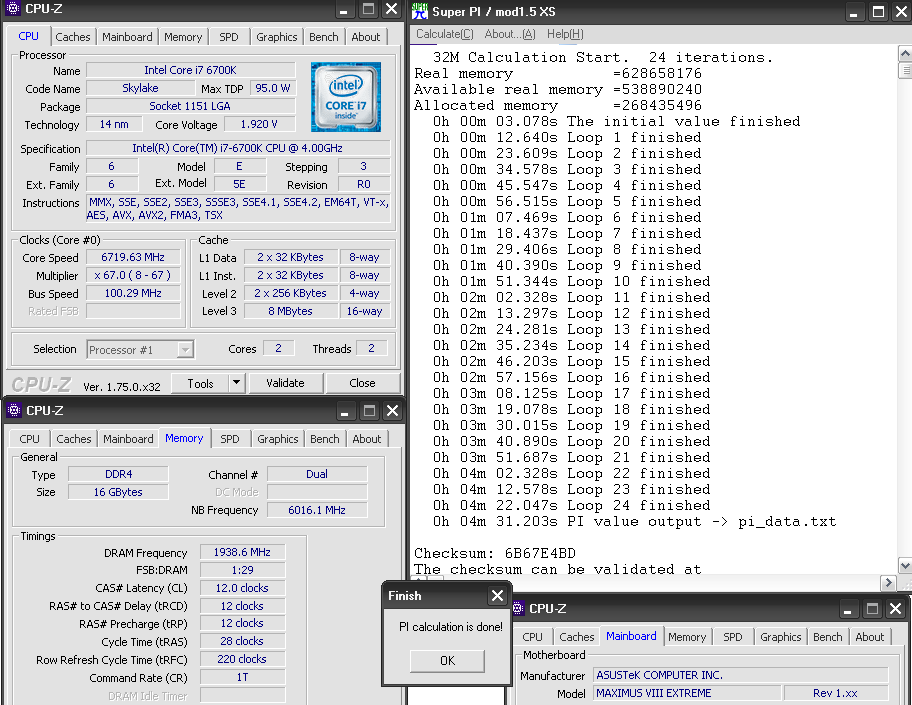Click the Multiplier value x 67.0 ( 8 - 67 )
The height and width of the screenshot is (705, 912).
click(133, 275)
